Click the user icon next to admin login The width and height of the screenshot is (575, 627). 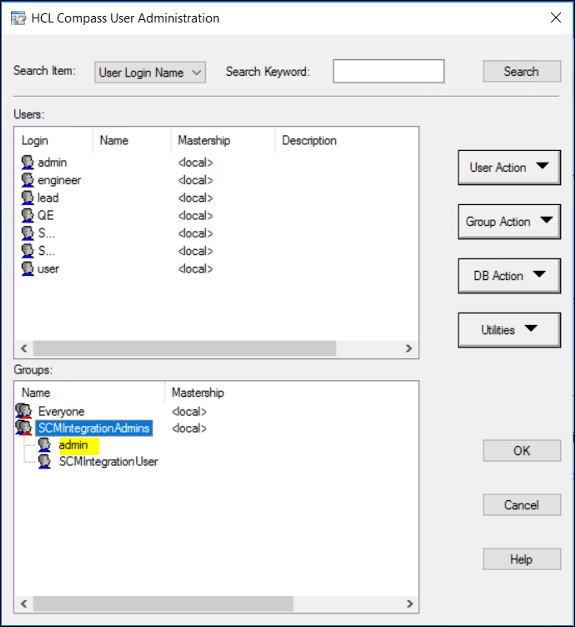[28, 162]
